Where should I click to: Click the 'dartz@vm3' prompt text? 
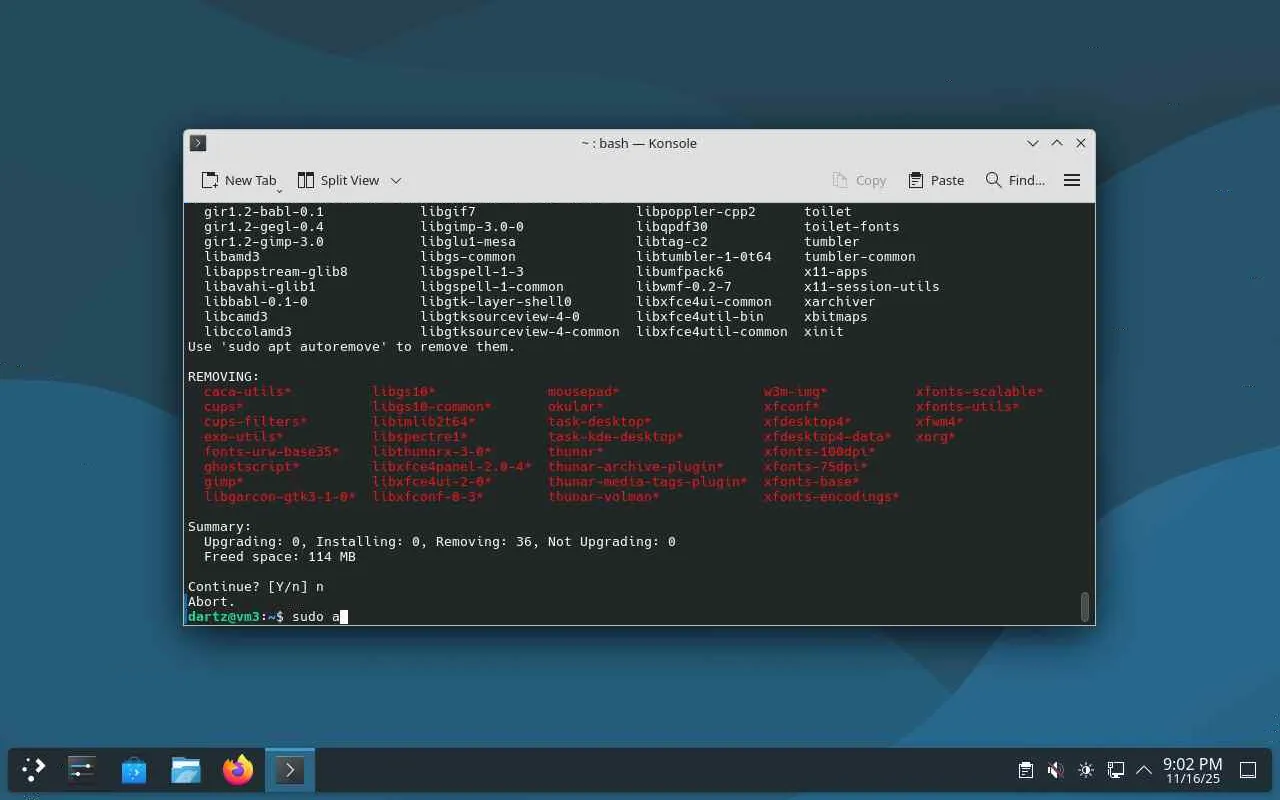pos(224,617)
